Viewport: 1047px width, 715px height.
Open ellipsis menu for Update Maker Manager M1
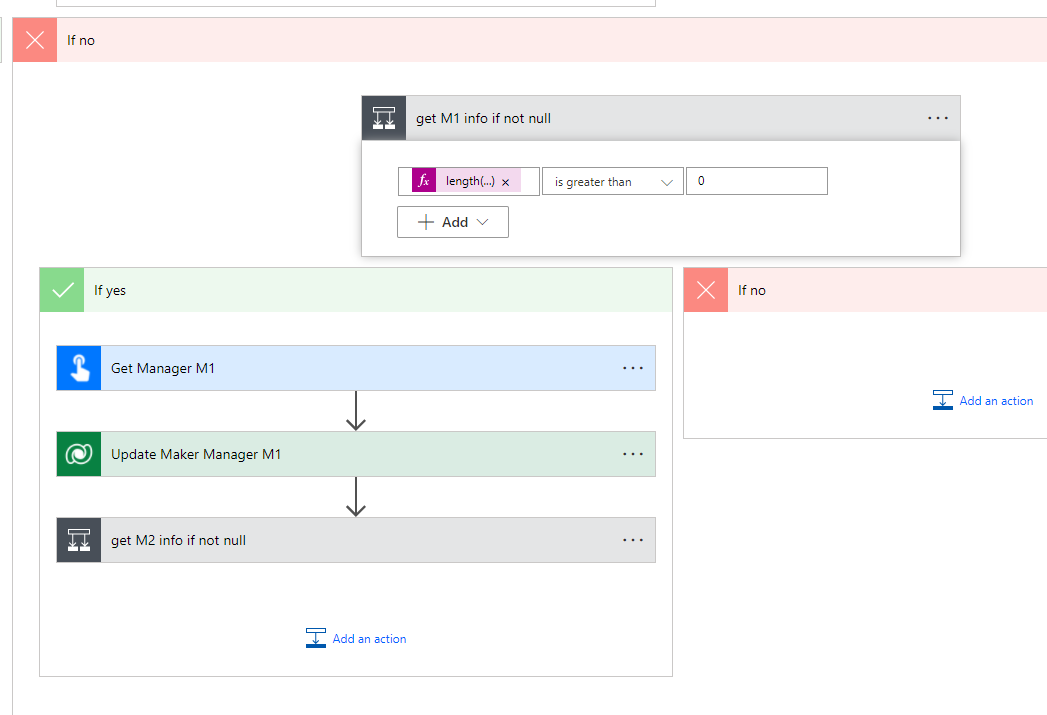[632, 454]
